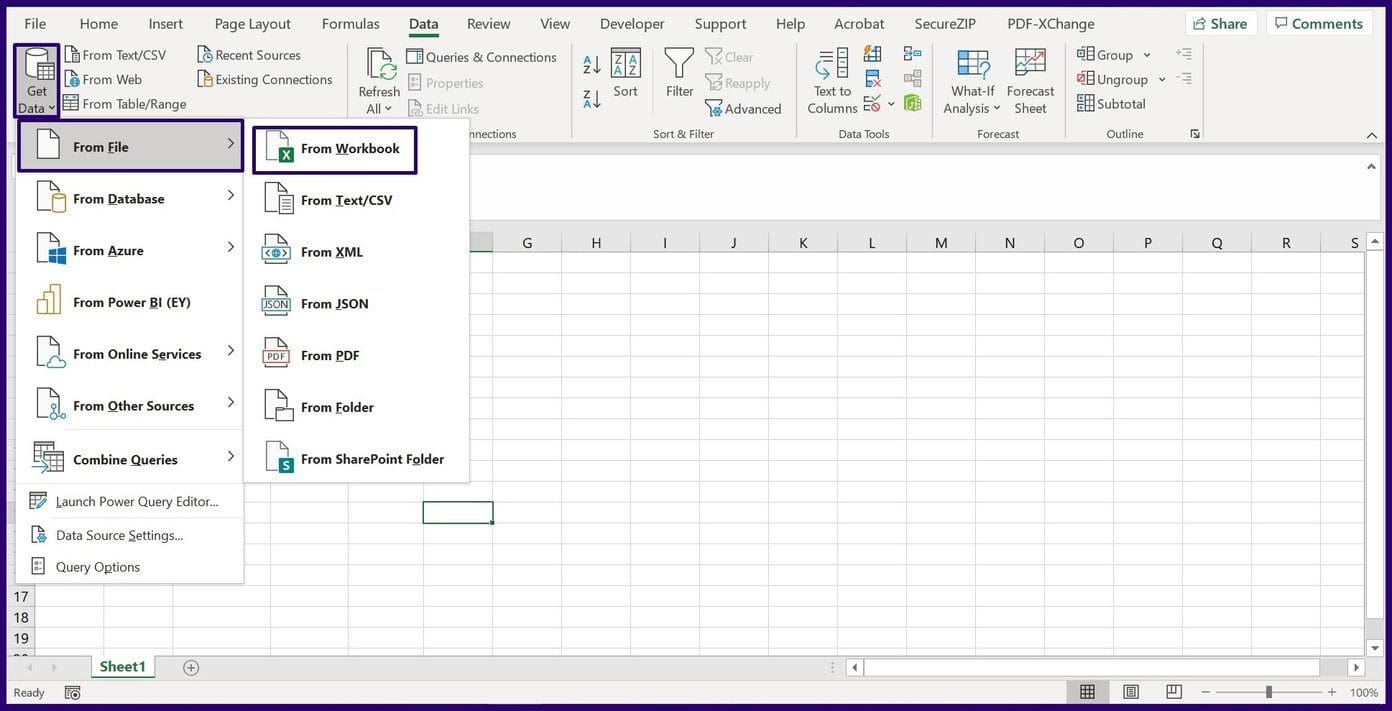Click Advanced filter option
The width and height of the screenshot is (1392, 711).
tap(743, 108)
